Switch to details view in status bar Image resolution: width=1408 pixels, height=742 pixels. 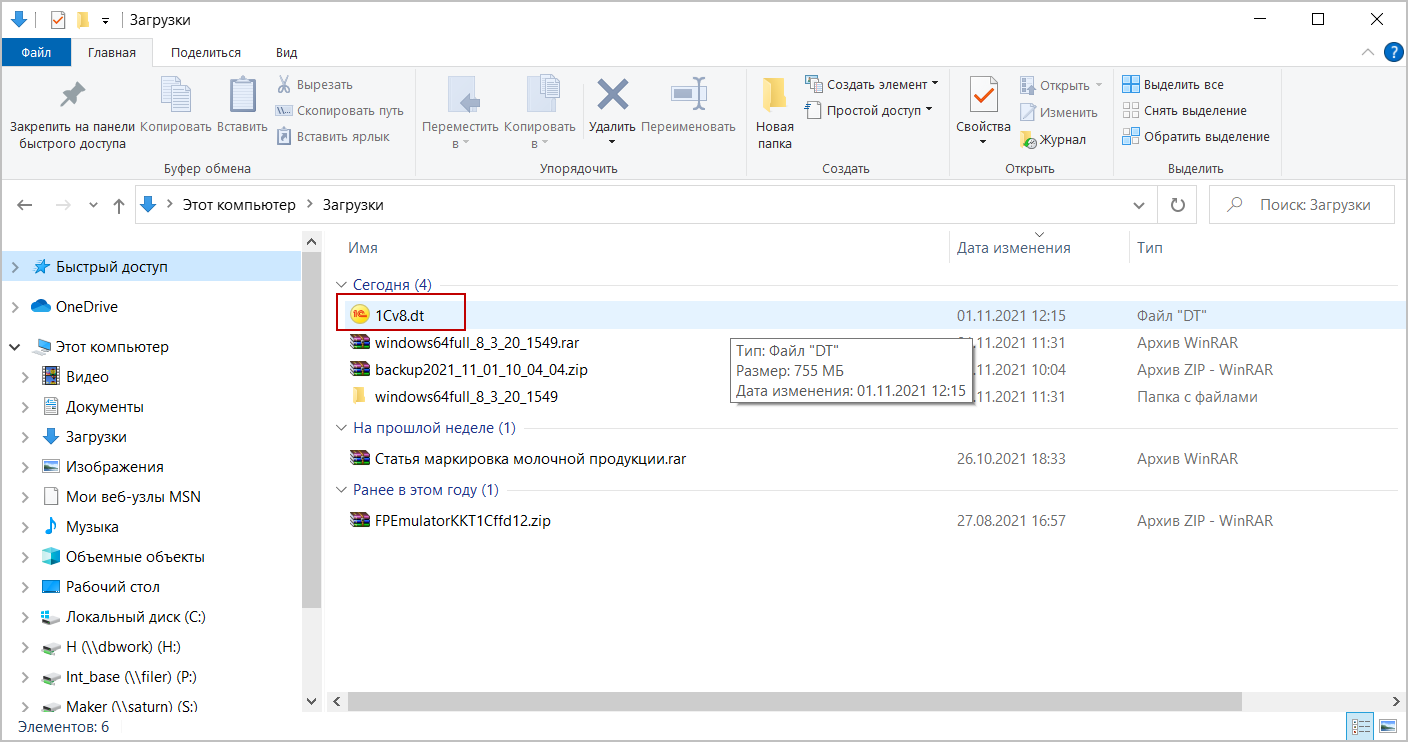[x=1361, y=726]
